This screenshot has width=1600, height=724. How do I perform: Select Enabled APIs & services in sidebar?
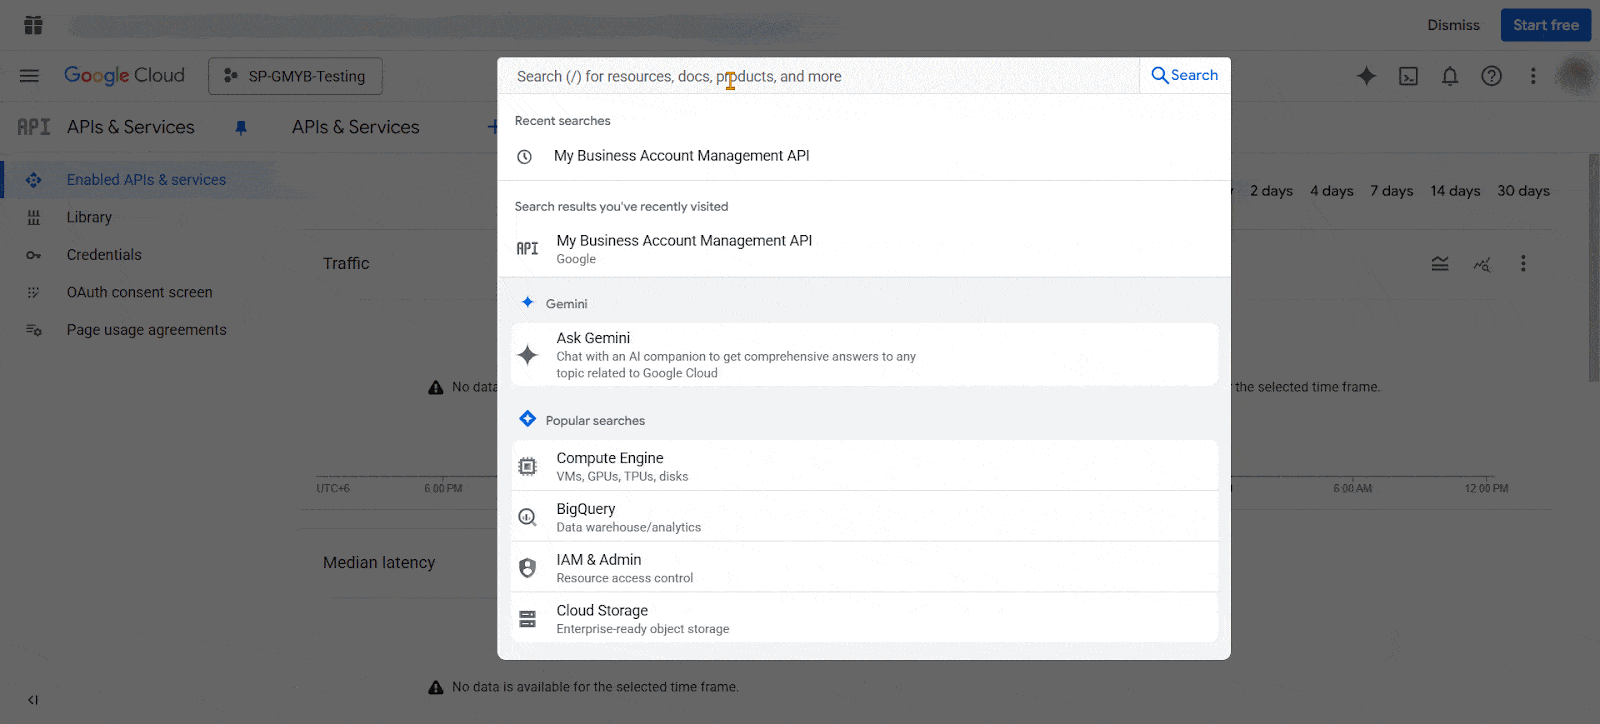click(x=146, y=180)
